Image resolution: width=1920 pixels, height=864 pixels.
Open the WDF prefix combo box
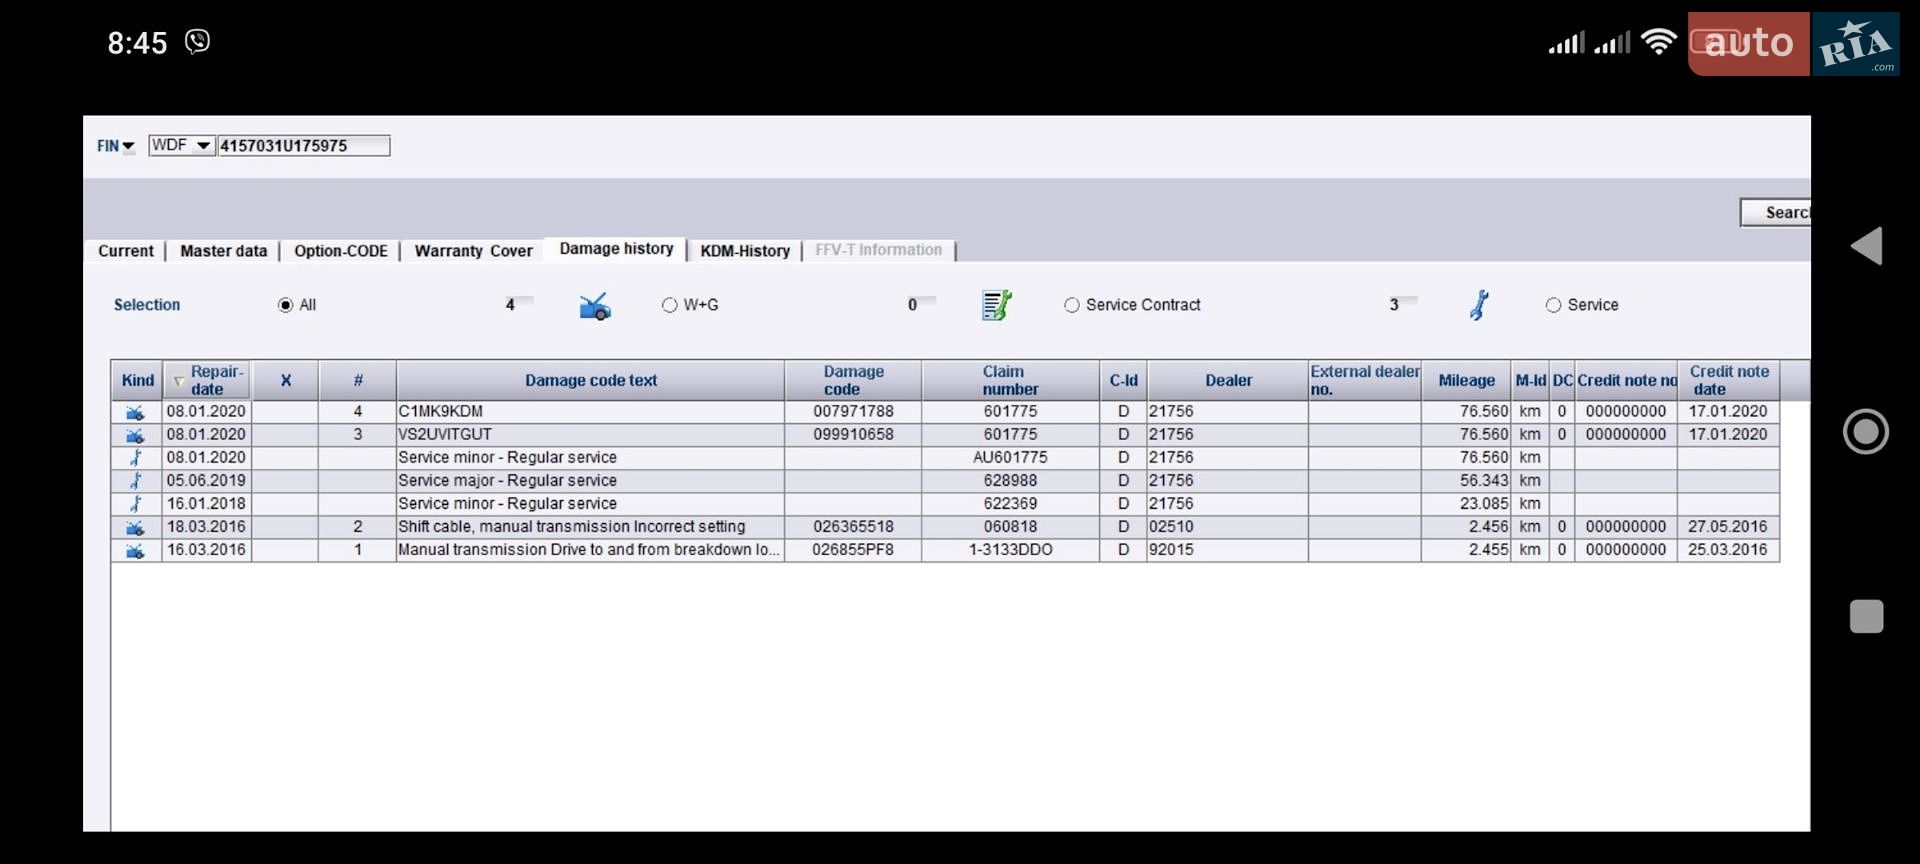[182, 145]
